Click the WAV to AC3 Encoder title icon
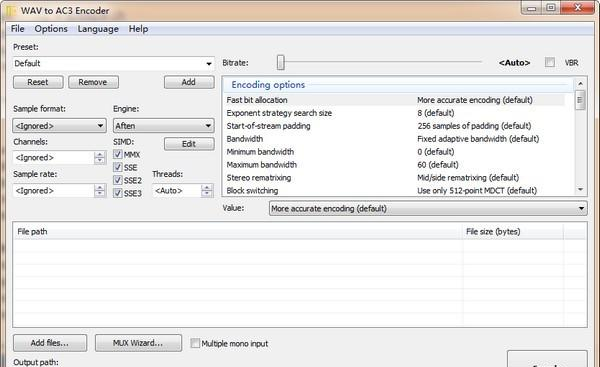This screenshot has width=600, height=367. 10,11
